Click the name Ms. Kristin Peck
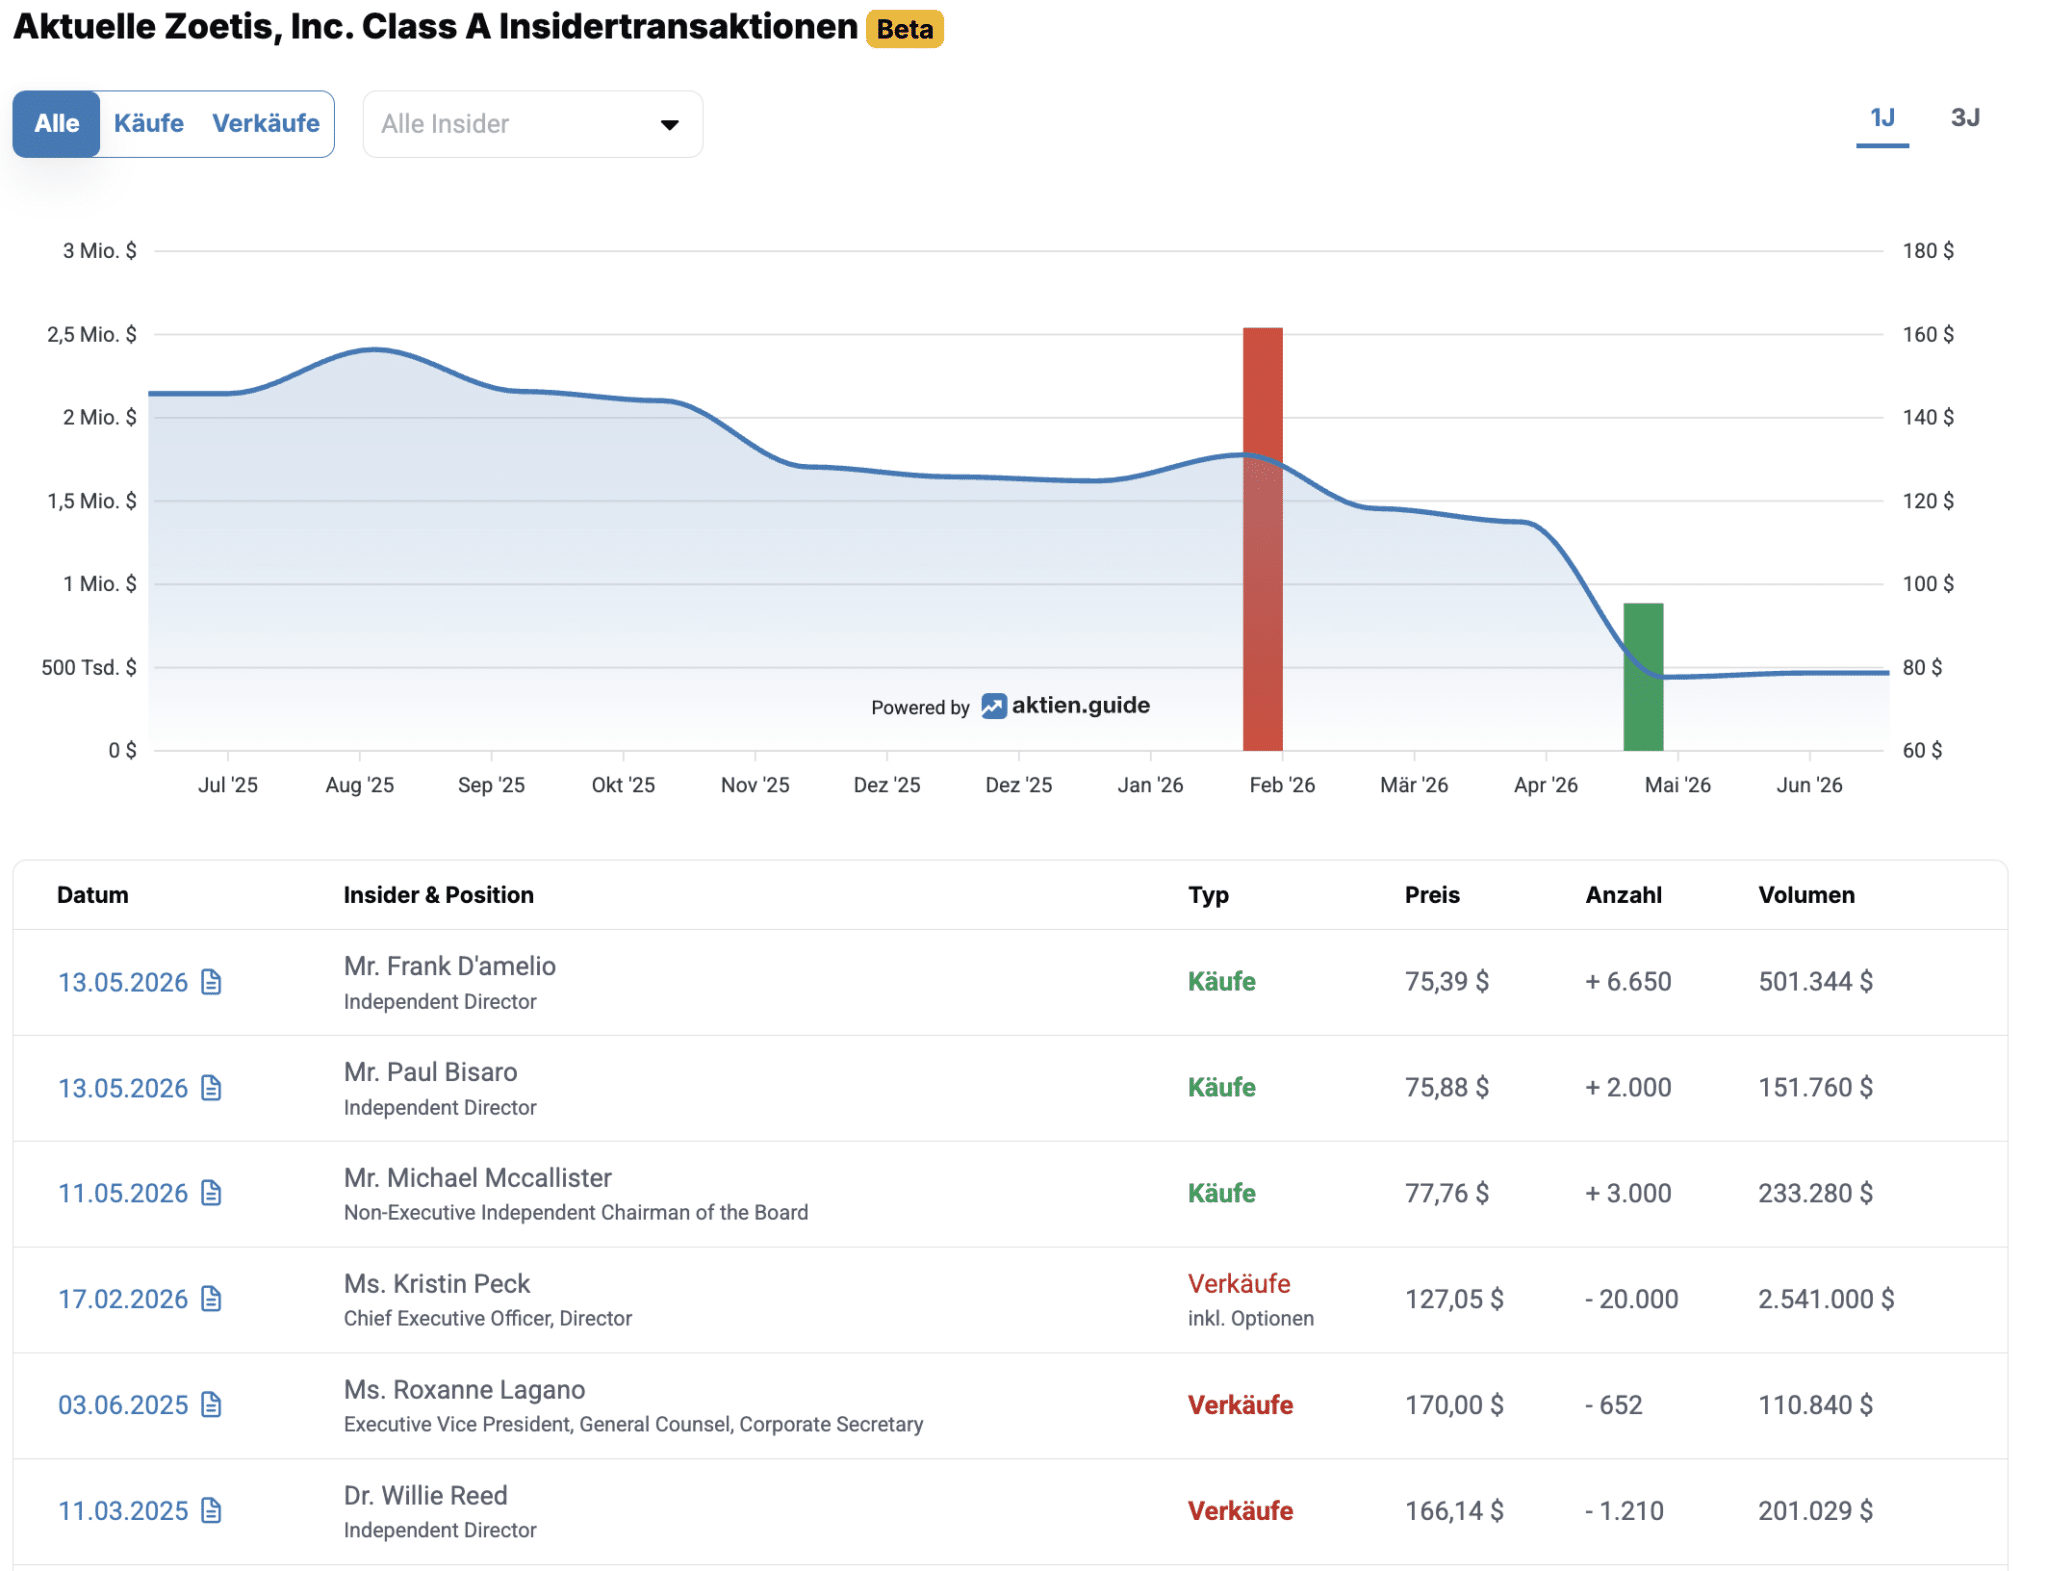Image resolution: width=2048 pixels, height=1571 pixels. click(x=436, y=1284)
